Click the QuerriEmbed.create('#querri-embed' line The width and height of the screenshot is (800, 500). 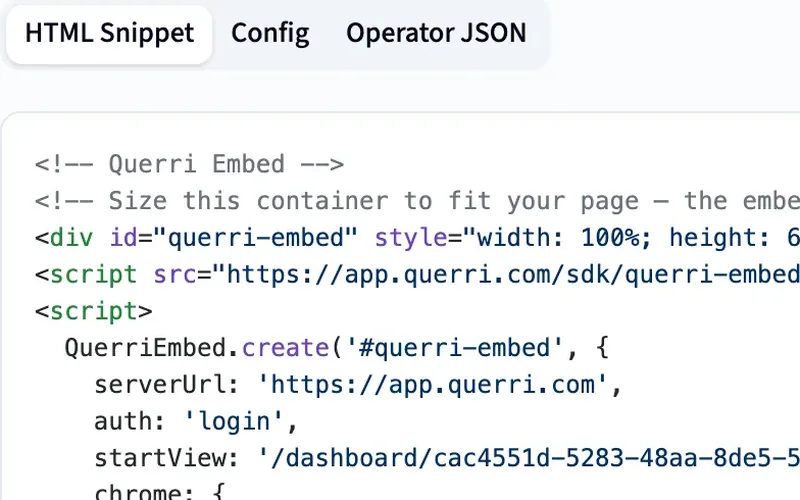337,348
